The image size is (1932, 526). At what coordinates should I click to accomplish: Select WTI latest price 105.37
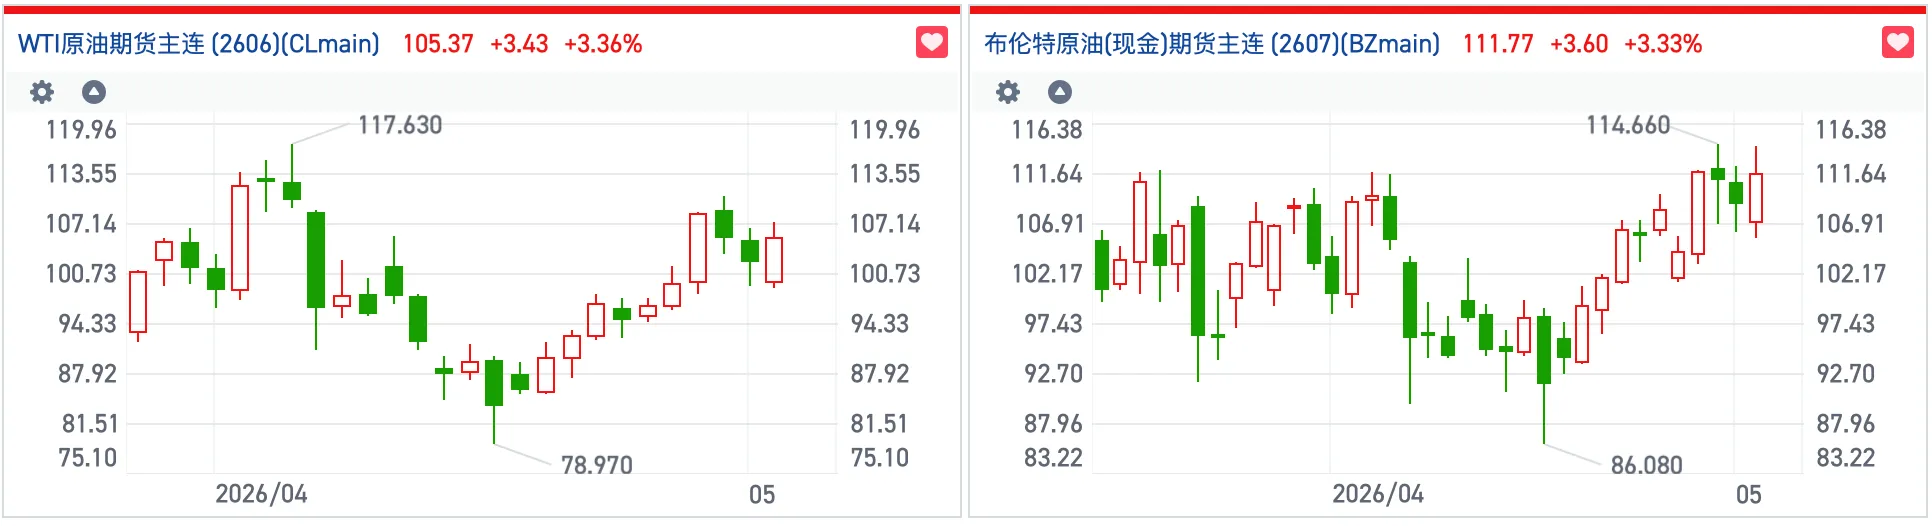pos(438,44)
